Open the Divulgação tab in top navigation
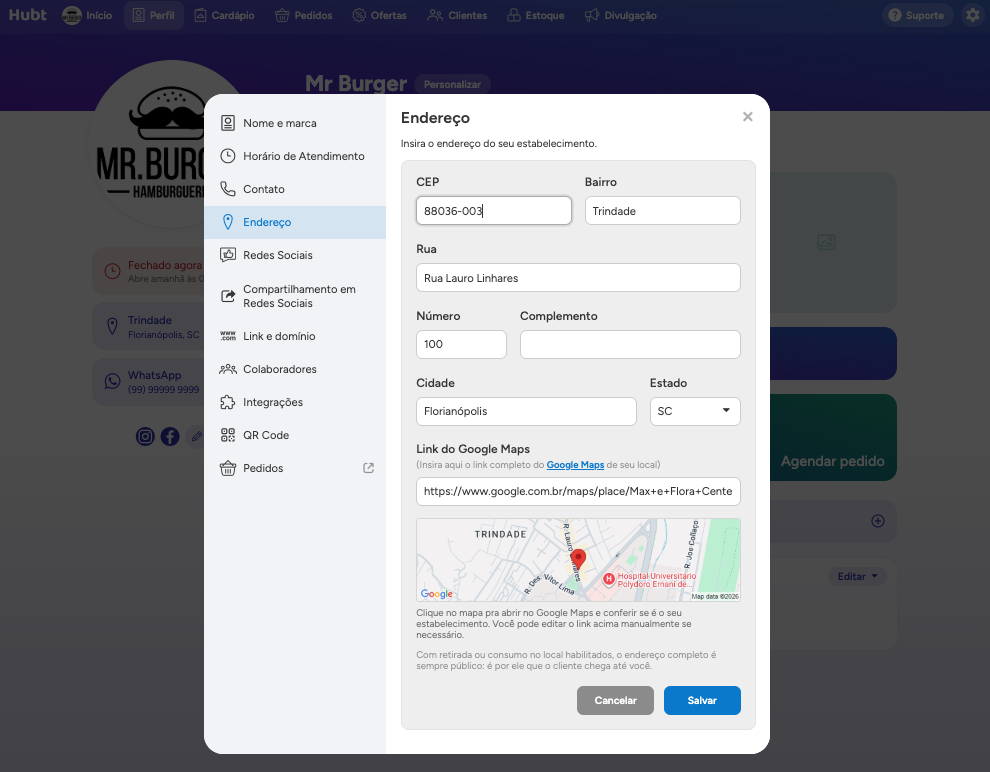990x772 pixels. pos(621,15)
